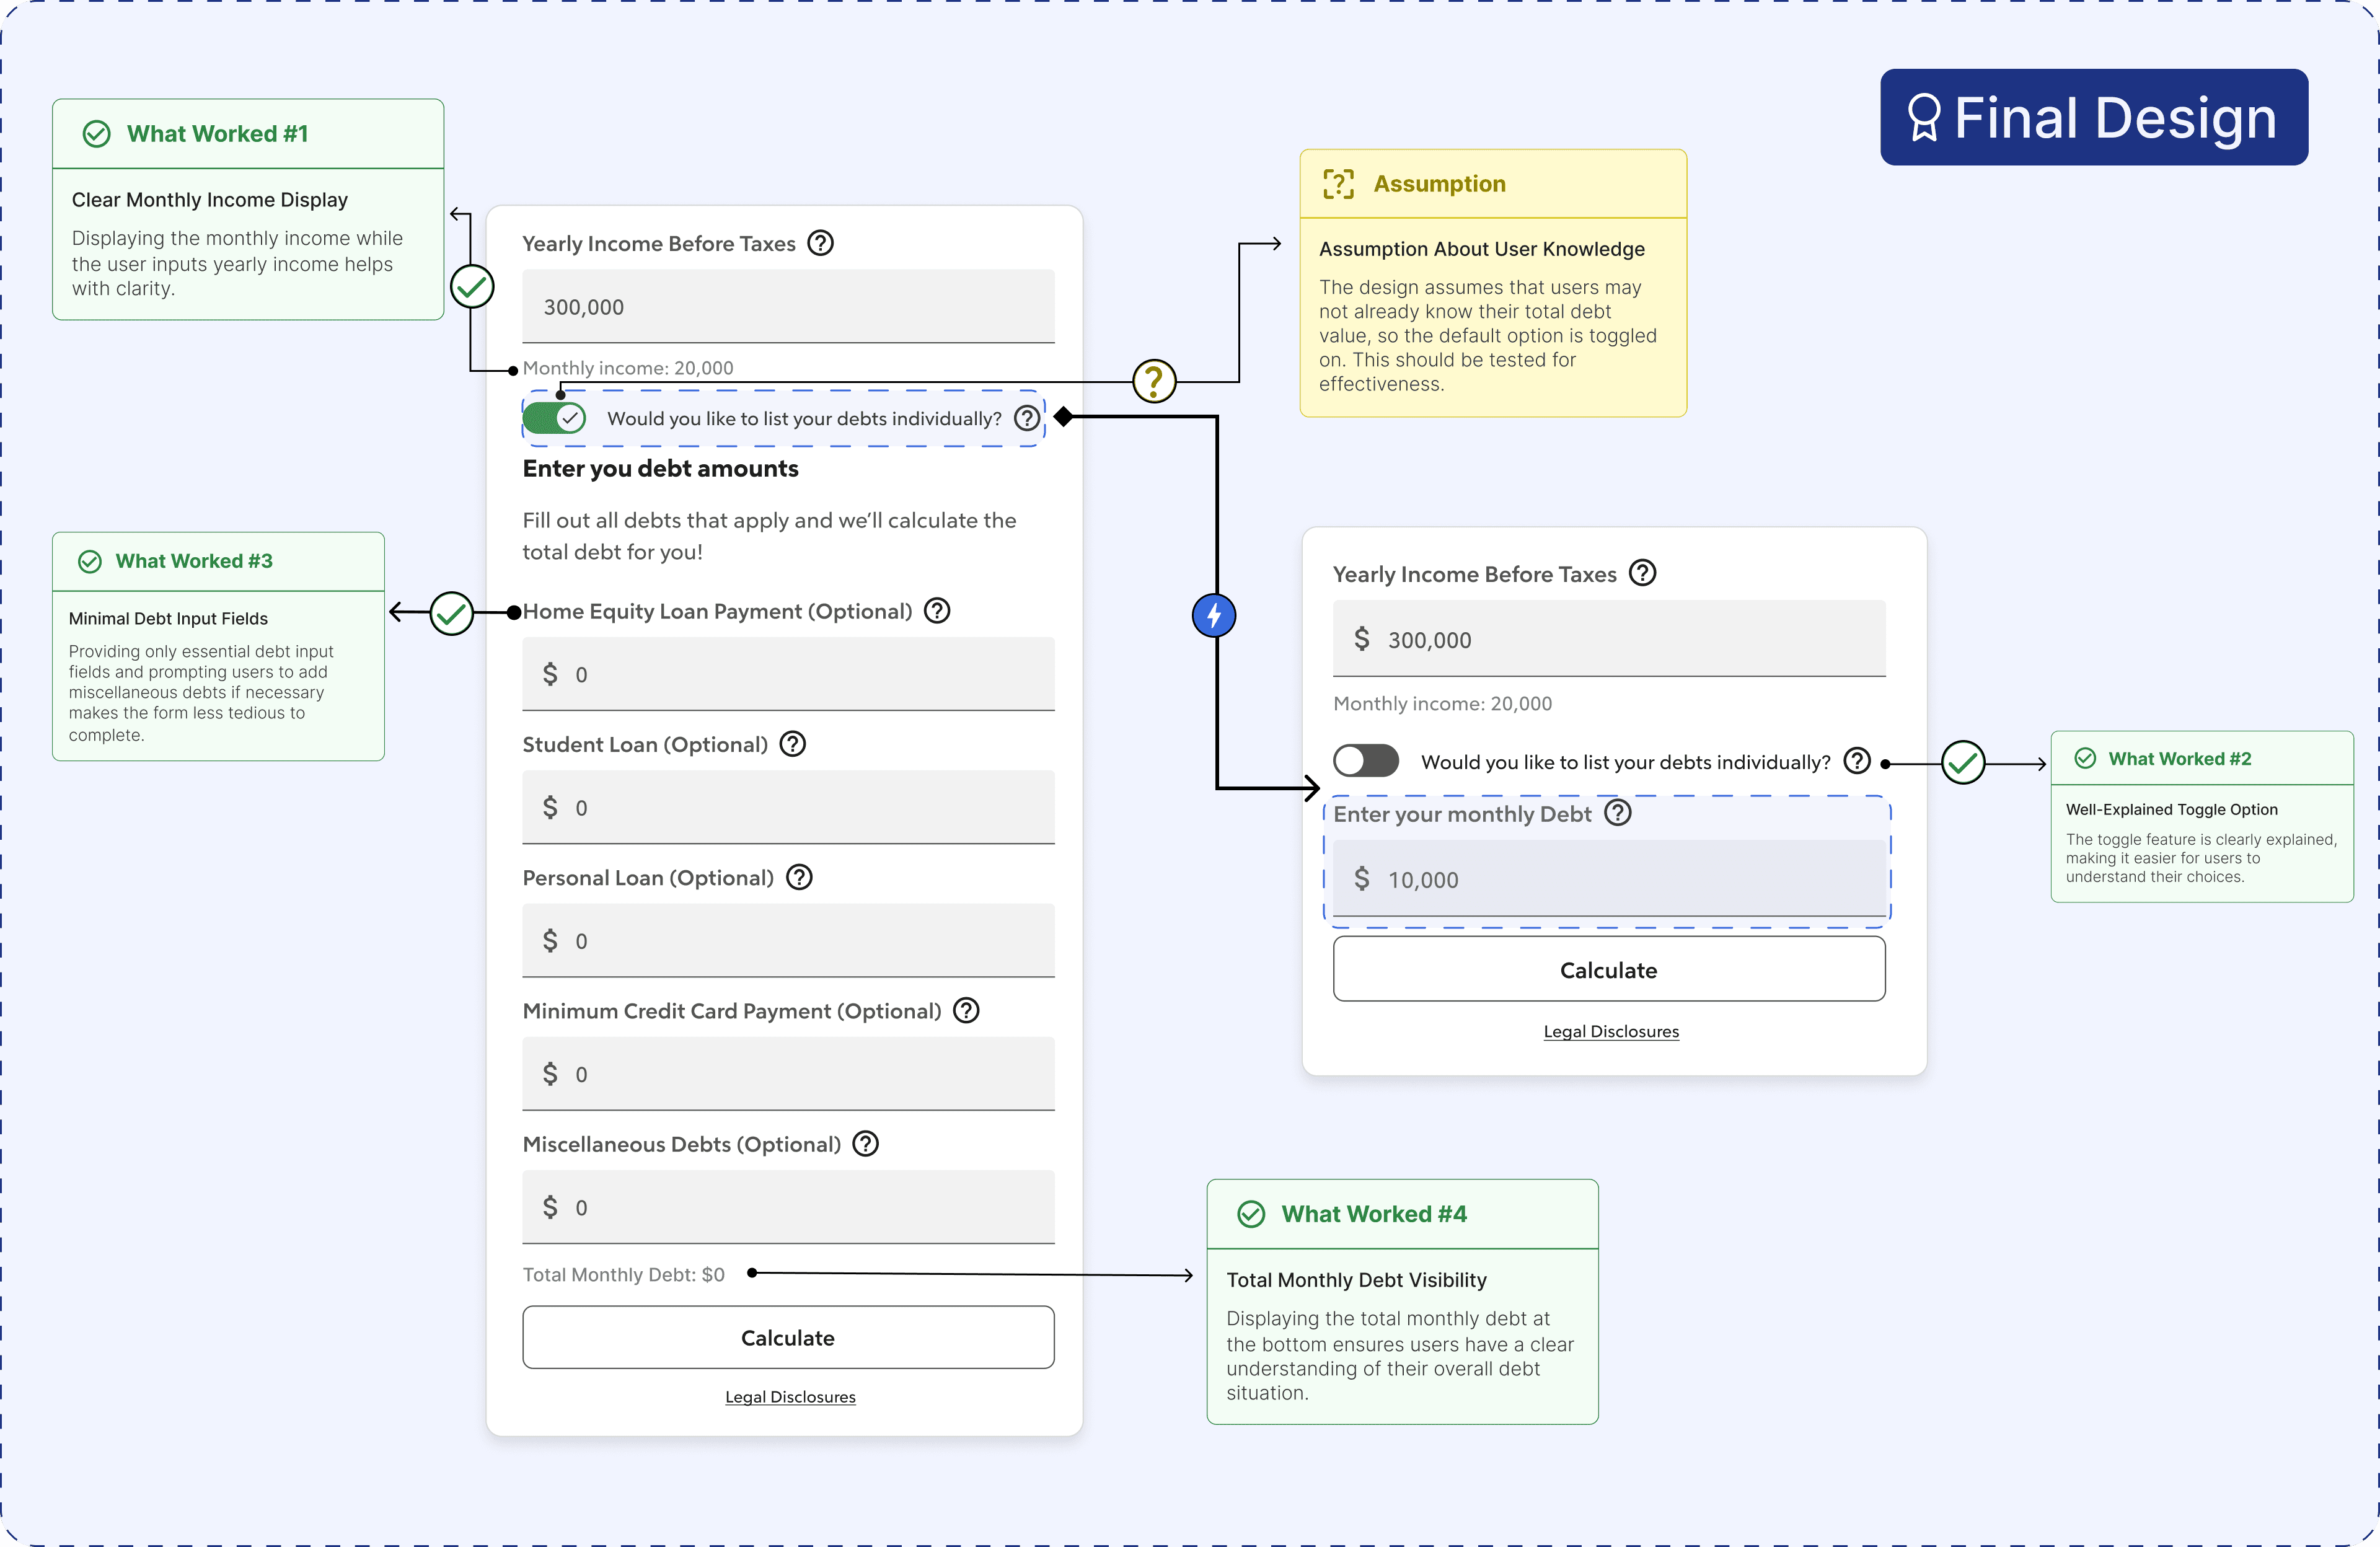
Task: Click help icon for Minimum Credit Card Payment
Action: tap(965, 1011)
